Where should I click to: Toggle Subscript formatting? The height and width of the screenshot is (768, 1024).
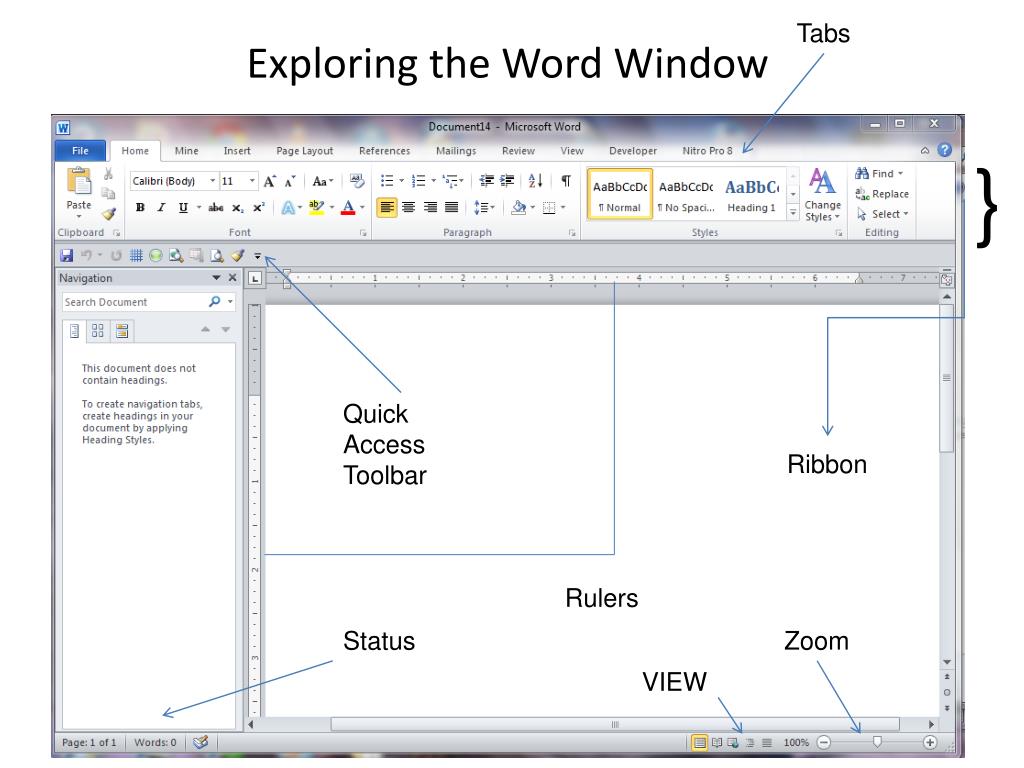(x=238, y=208)
